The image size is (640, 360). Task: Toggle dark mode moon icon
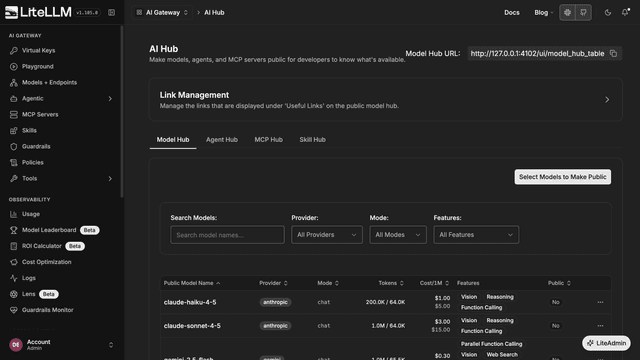(608, 13)
